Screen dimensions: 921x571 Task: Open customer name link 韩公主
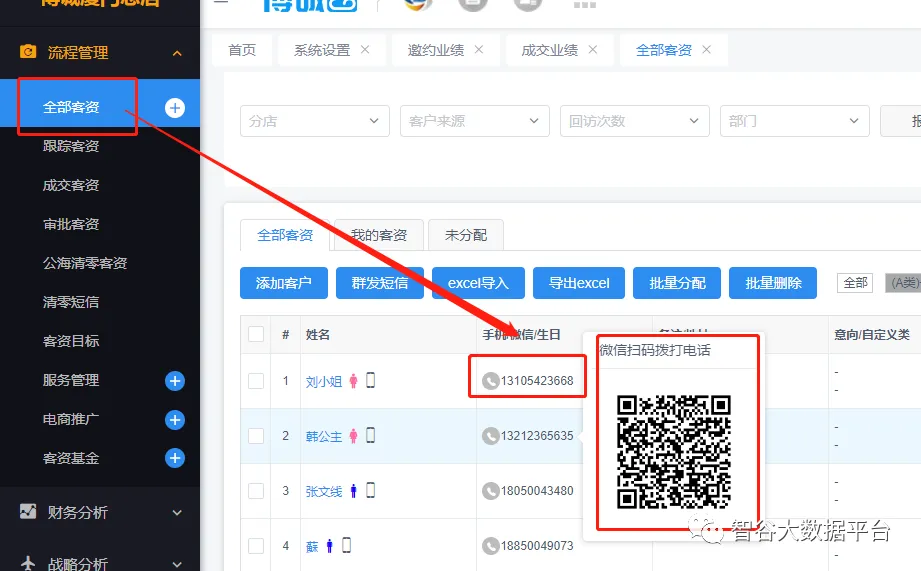coord(323,436)
